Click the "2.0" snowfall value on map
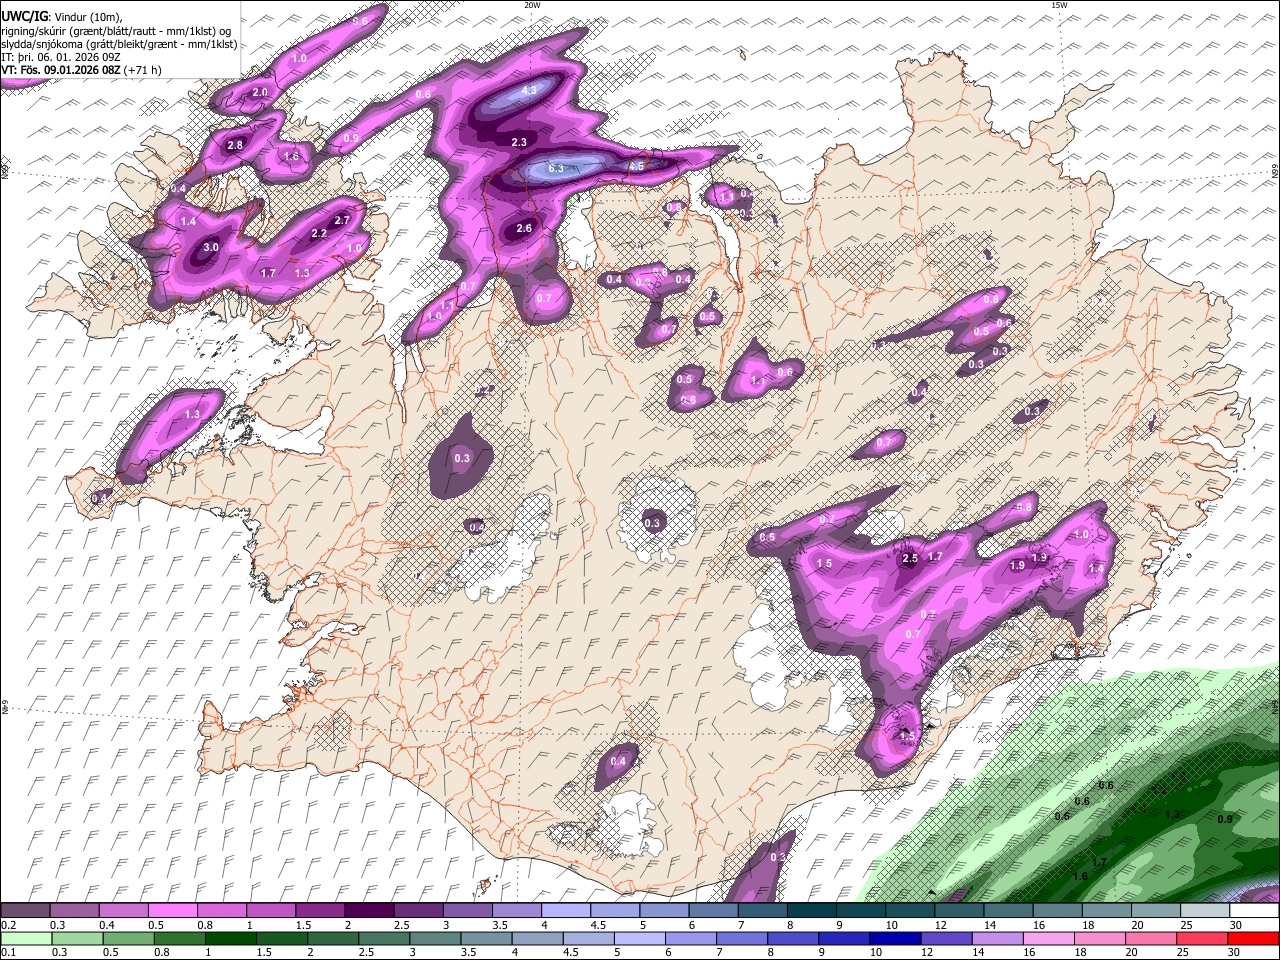The height and width of the screenshot is (960, 1280). pos(261,92)
